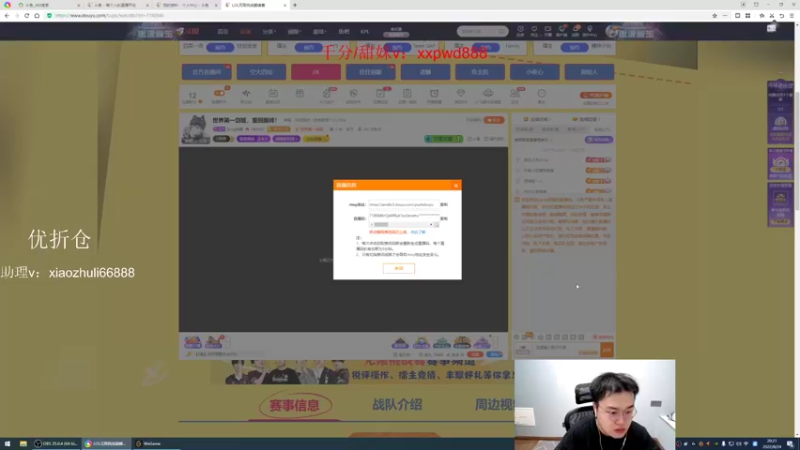Click the blue learn-more link in dialog
The height and width of the screenshot is (450, 800).
tap(418, 232)
